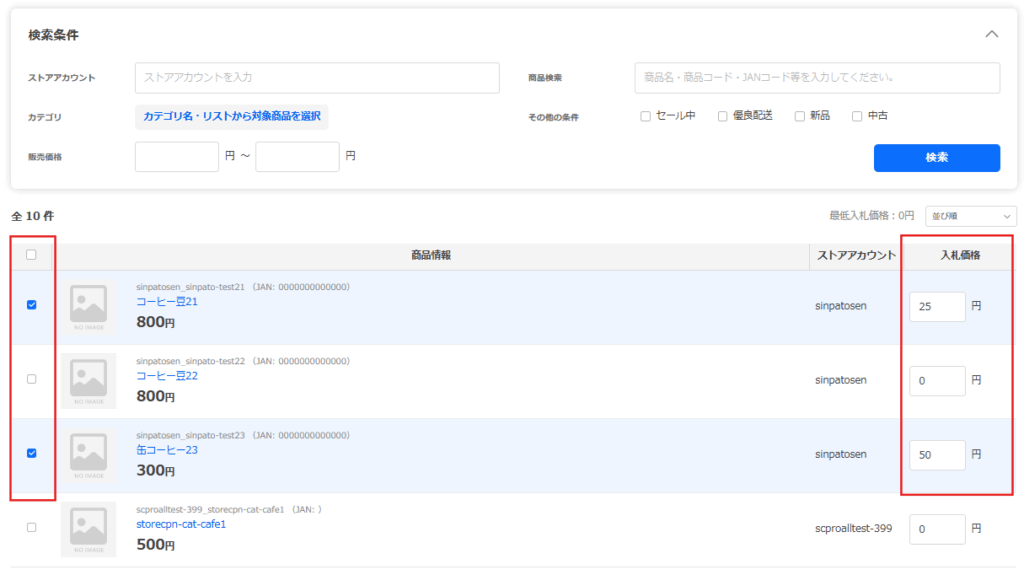Open the カテゴリ selection list

coord(231,117)
